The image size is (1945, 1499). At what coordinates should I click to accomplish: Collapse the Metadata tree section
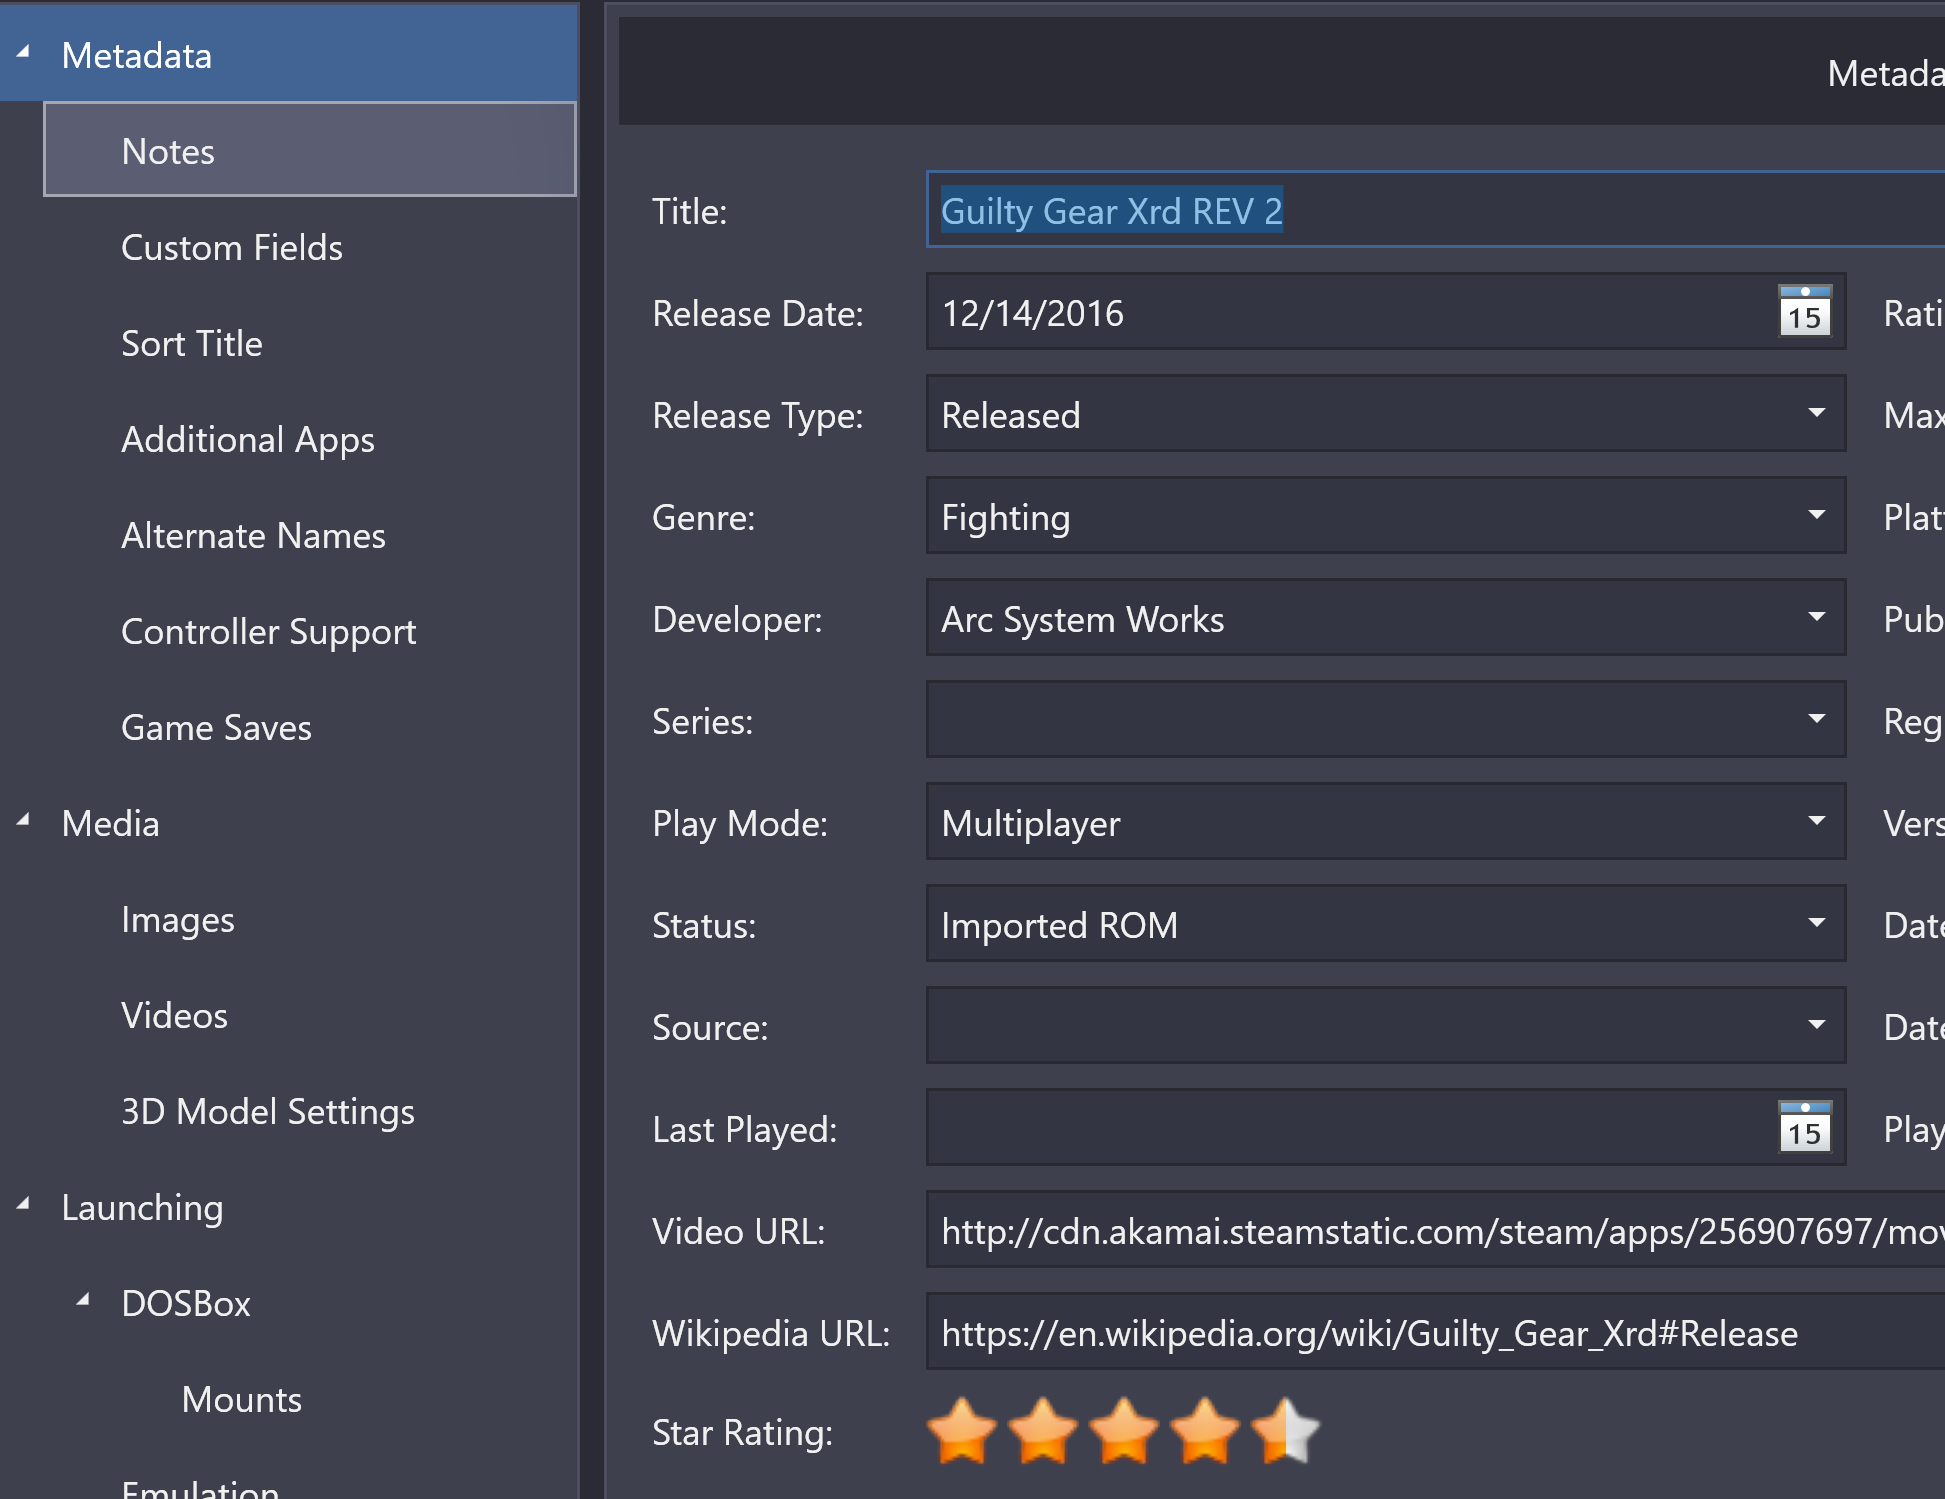coord(23,52)
